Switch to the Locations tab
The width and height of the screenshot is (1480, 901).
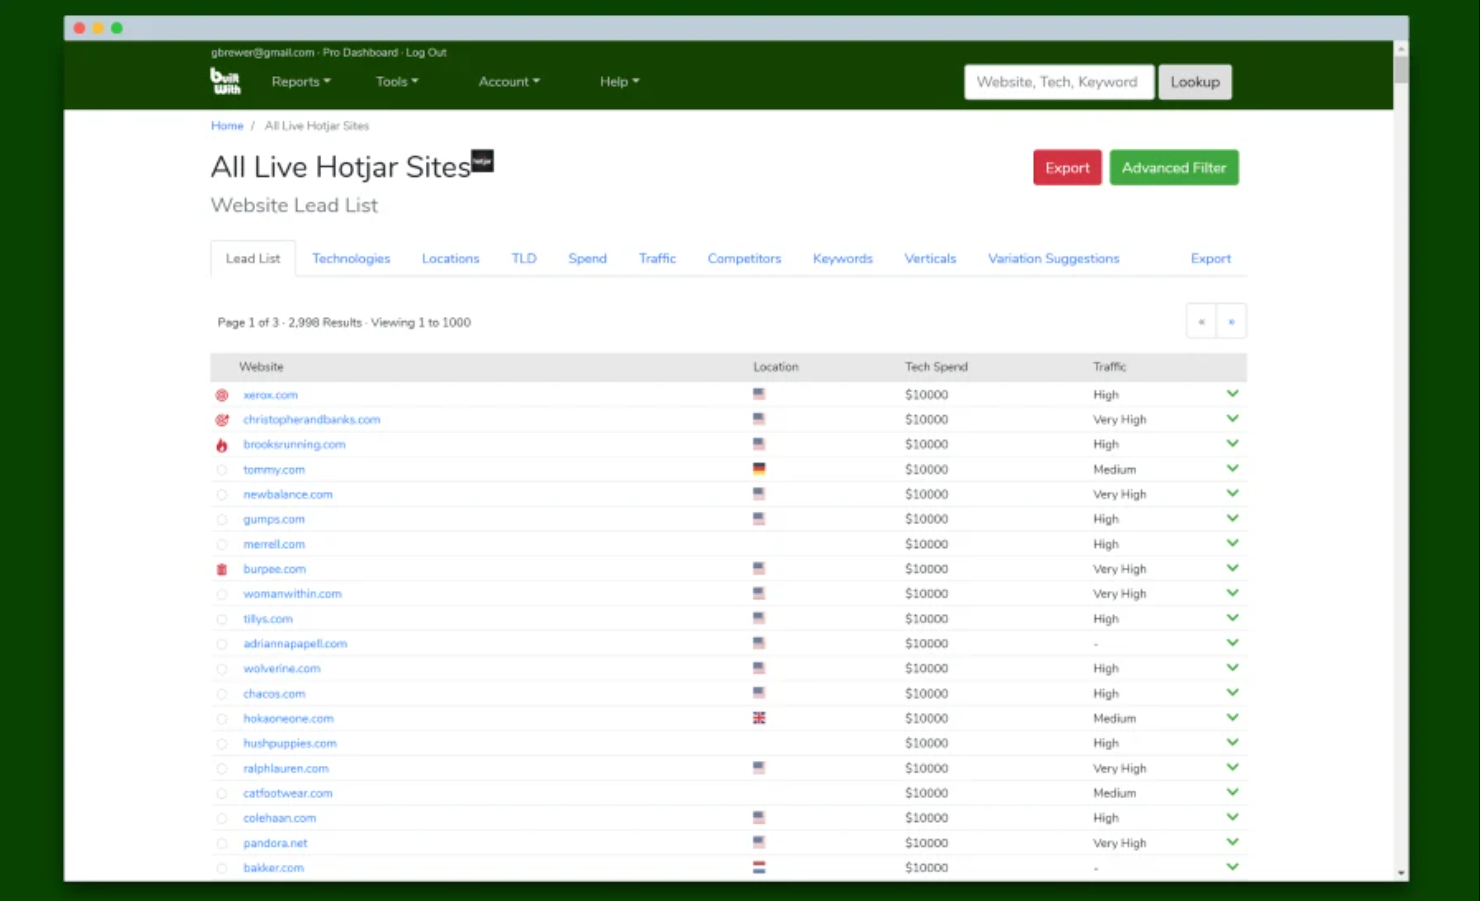tap(450, 258)
